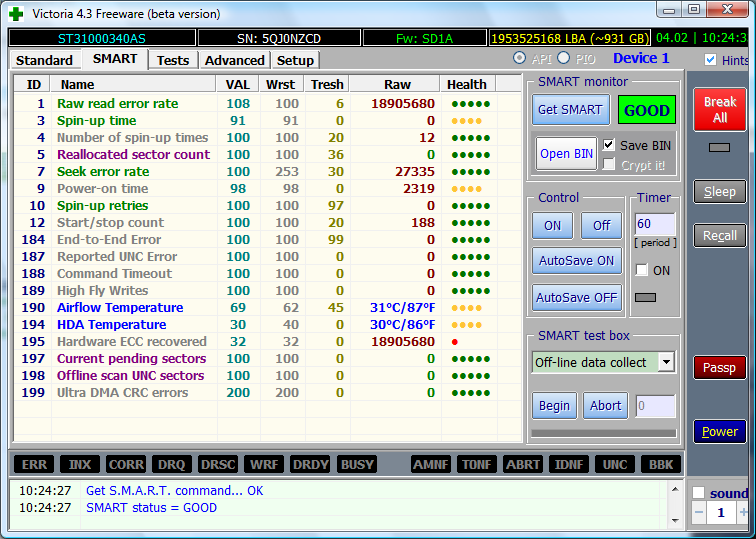Click the Passp button

click(720, 368)
